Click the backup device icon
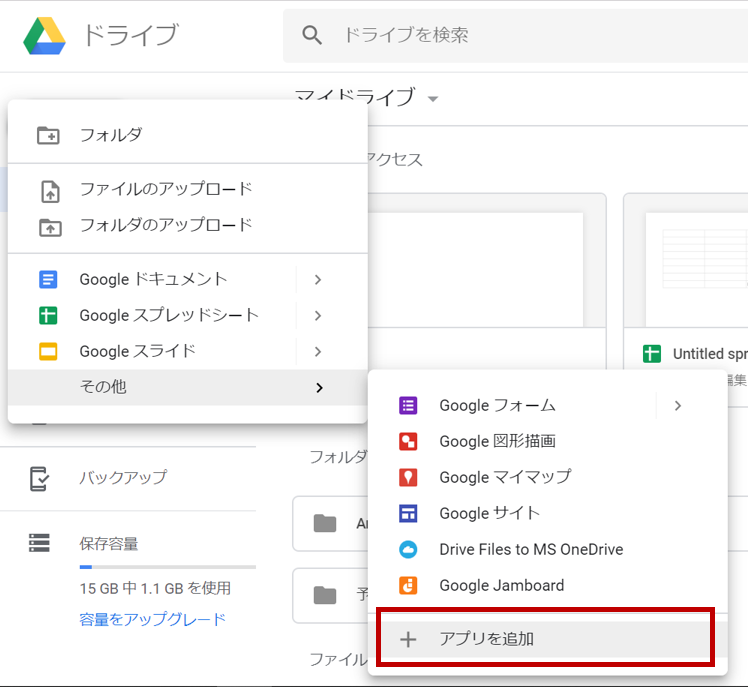 click(x=39, y=479)
